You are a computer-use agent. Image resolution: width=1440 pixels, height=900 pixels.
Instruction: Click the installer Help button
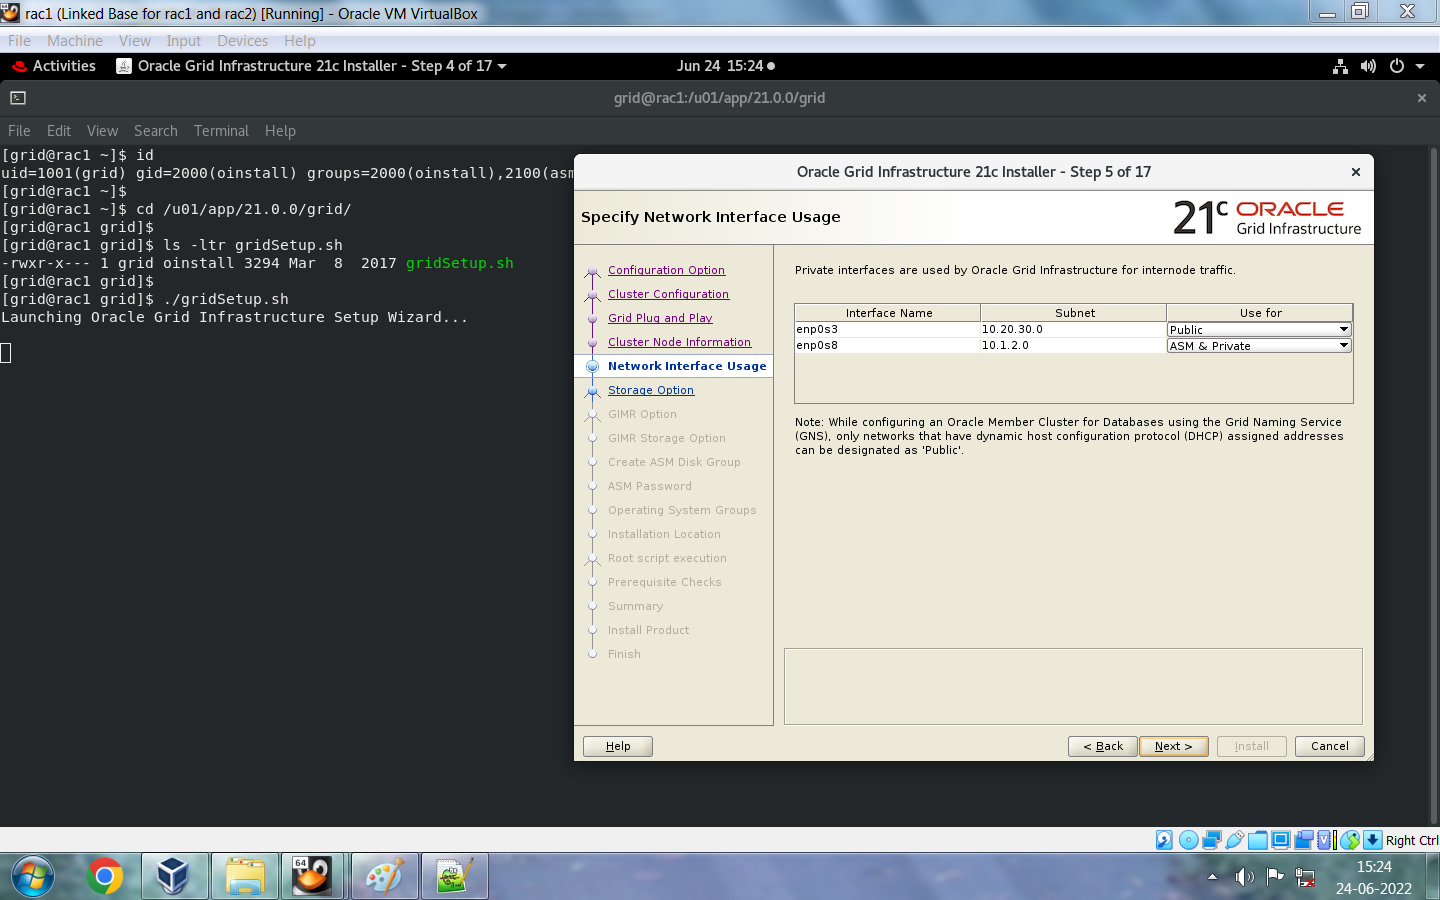click(618, 746)
